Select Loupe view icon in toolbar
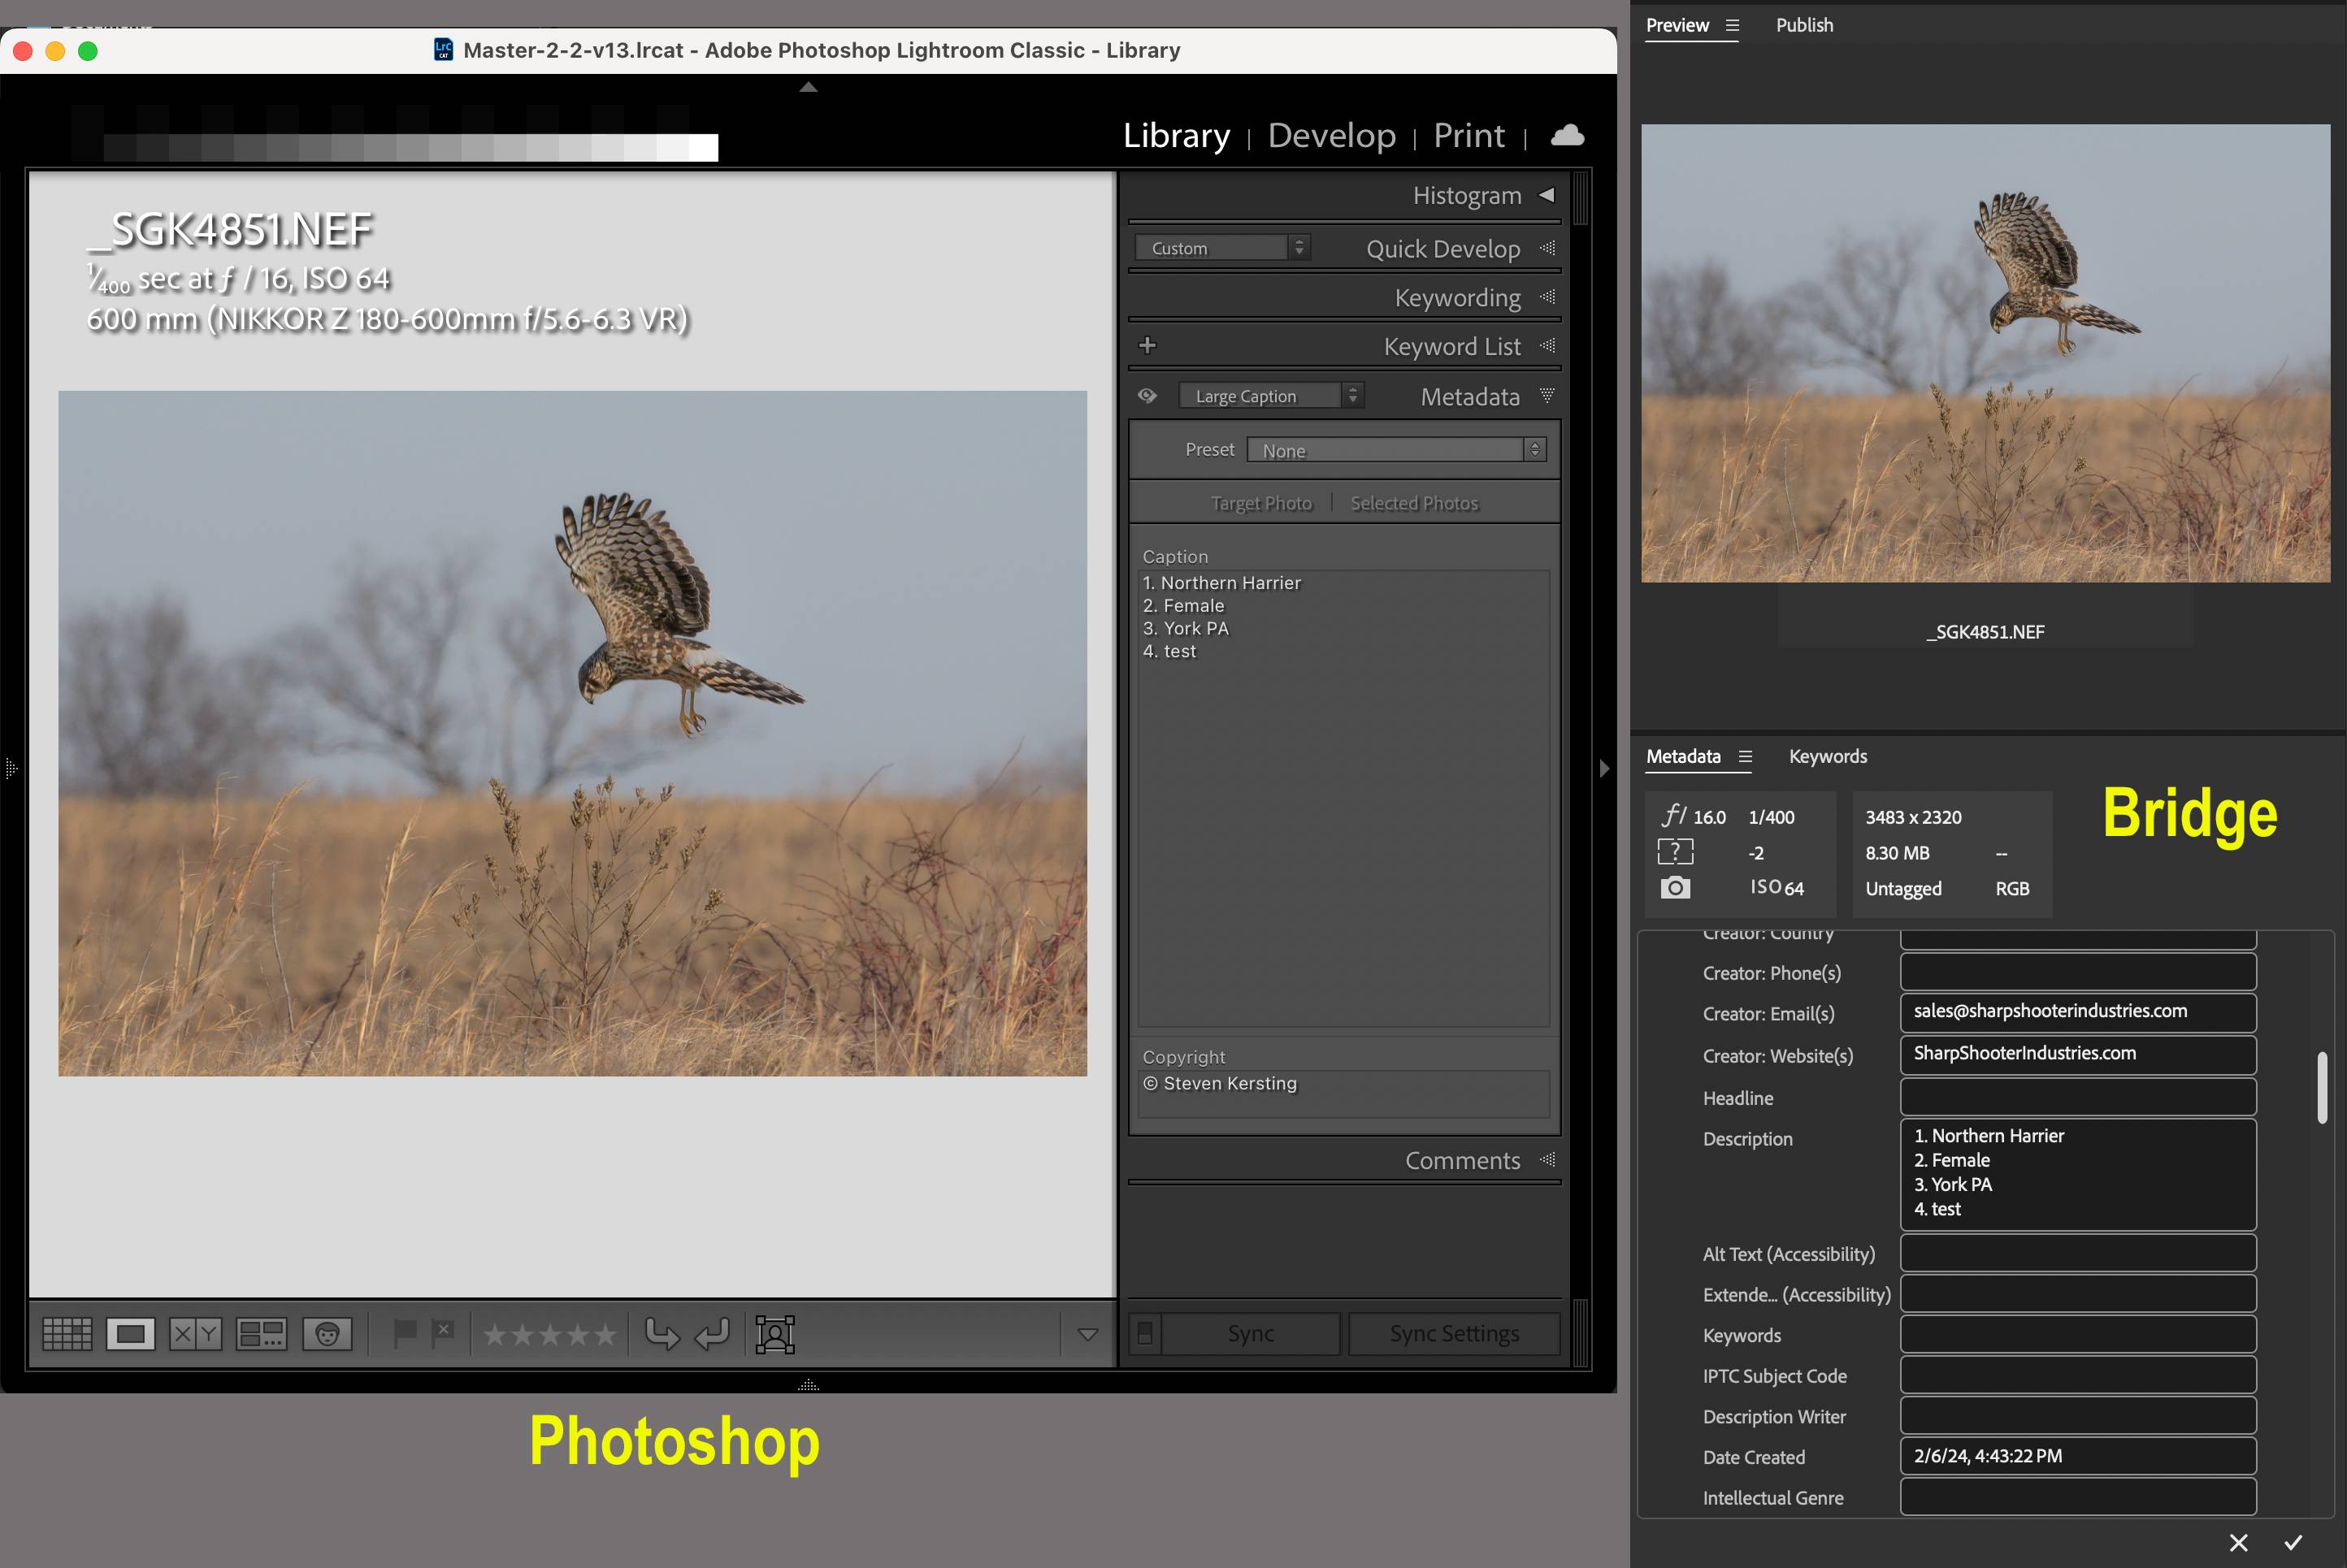 pos(131,1334)
